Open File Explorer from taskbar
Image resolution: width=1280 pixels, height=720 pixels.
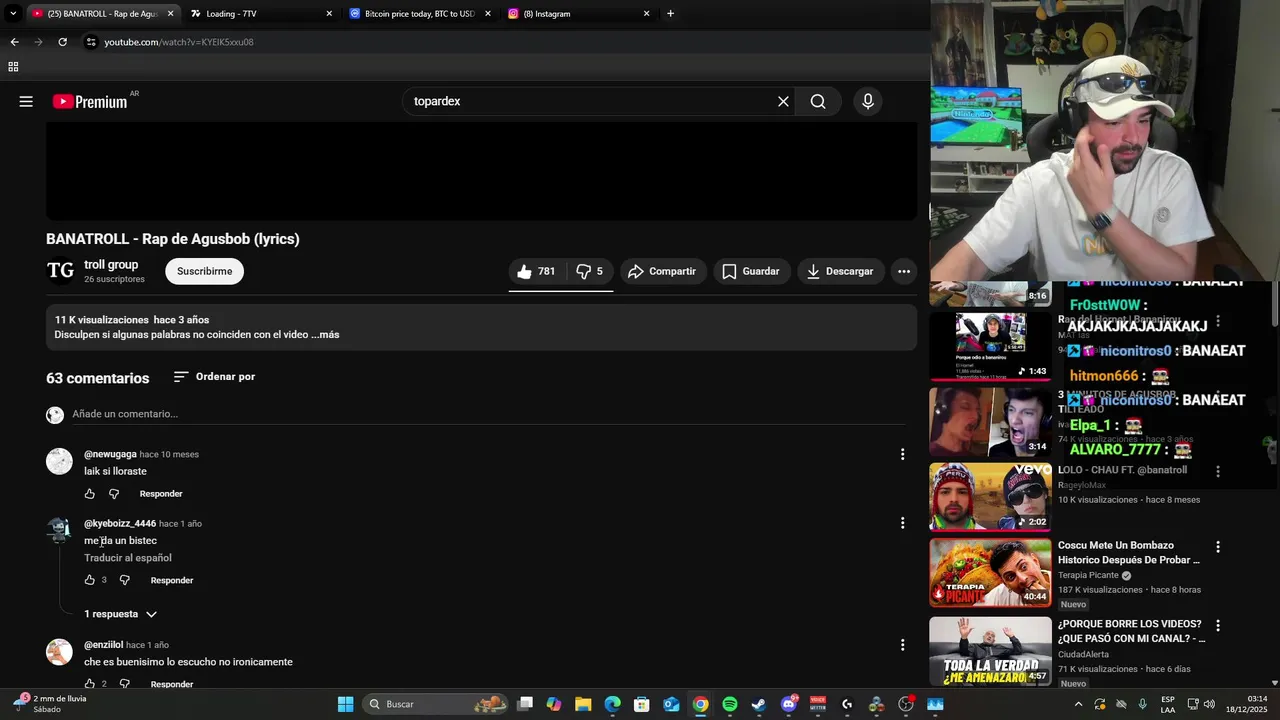coord(583,704)
